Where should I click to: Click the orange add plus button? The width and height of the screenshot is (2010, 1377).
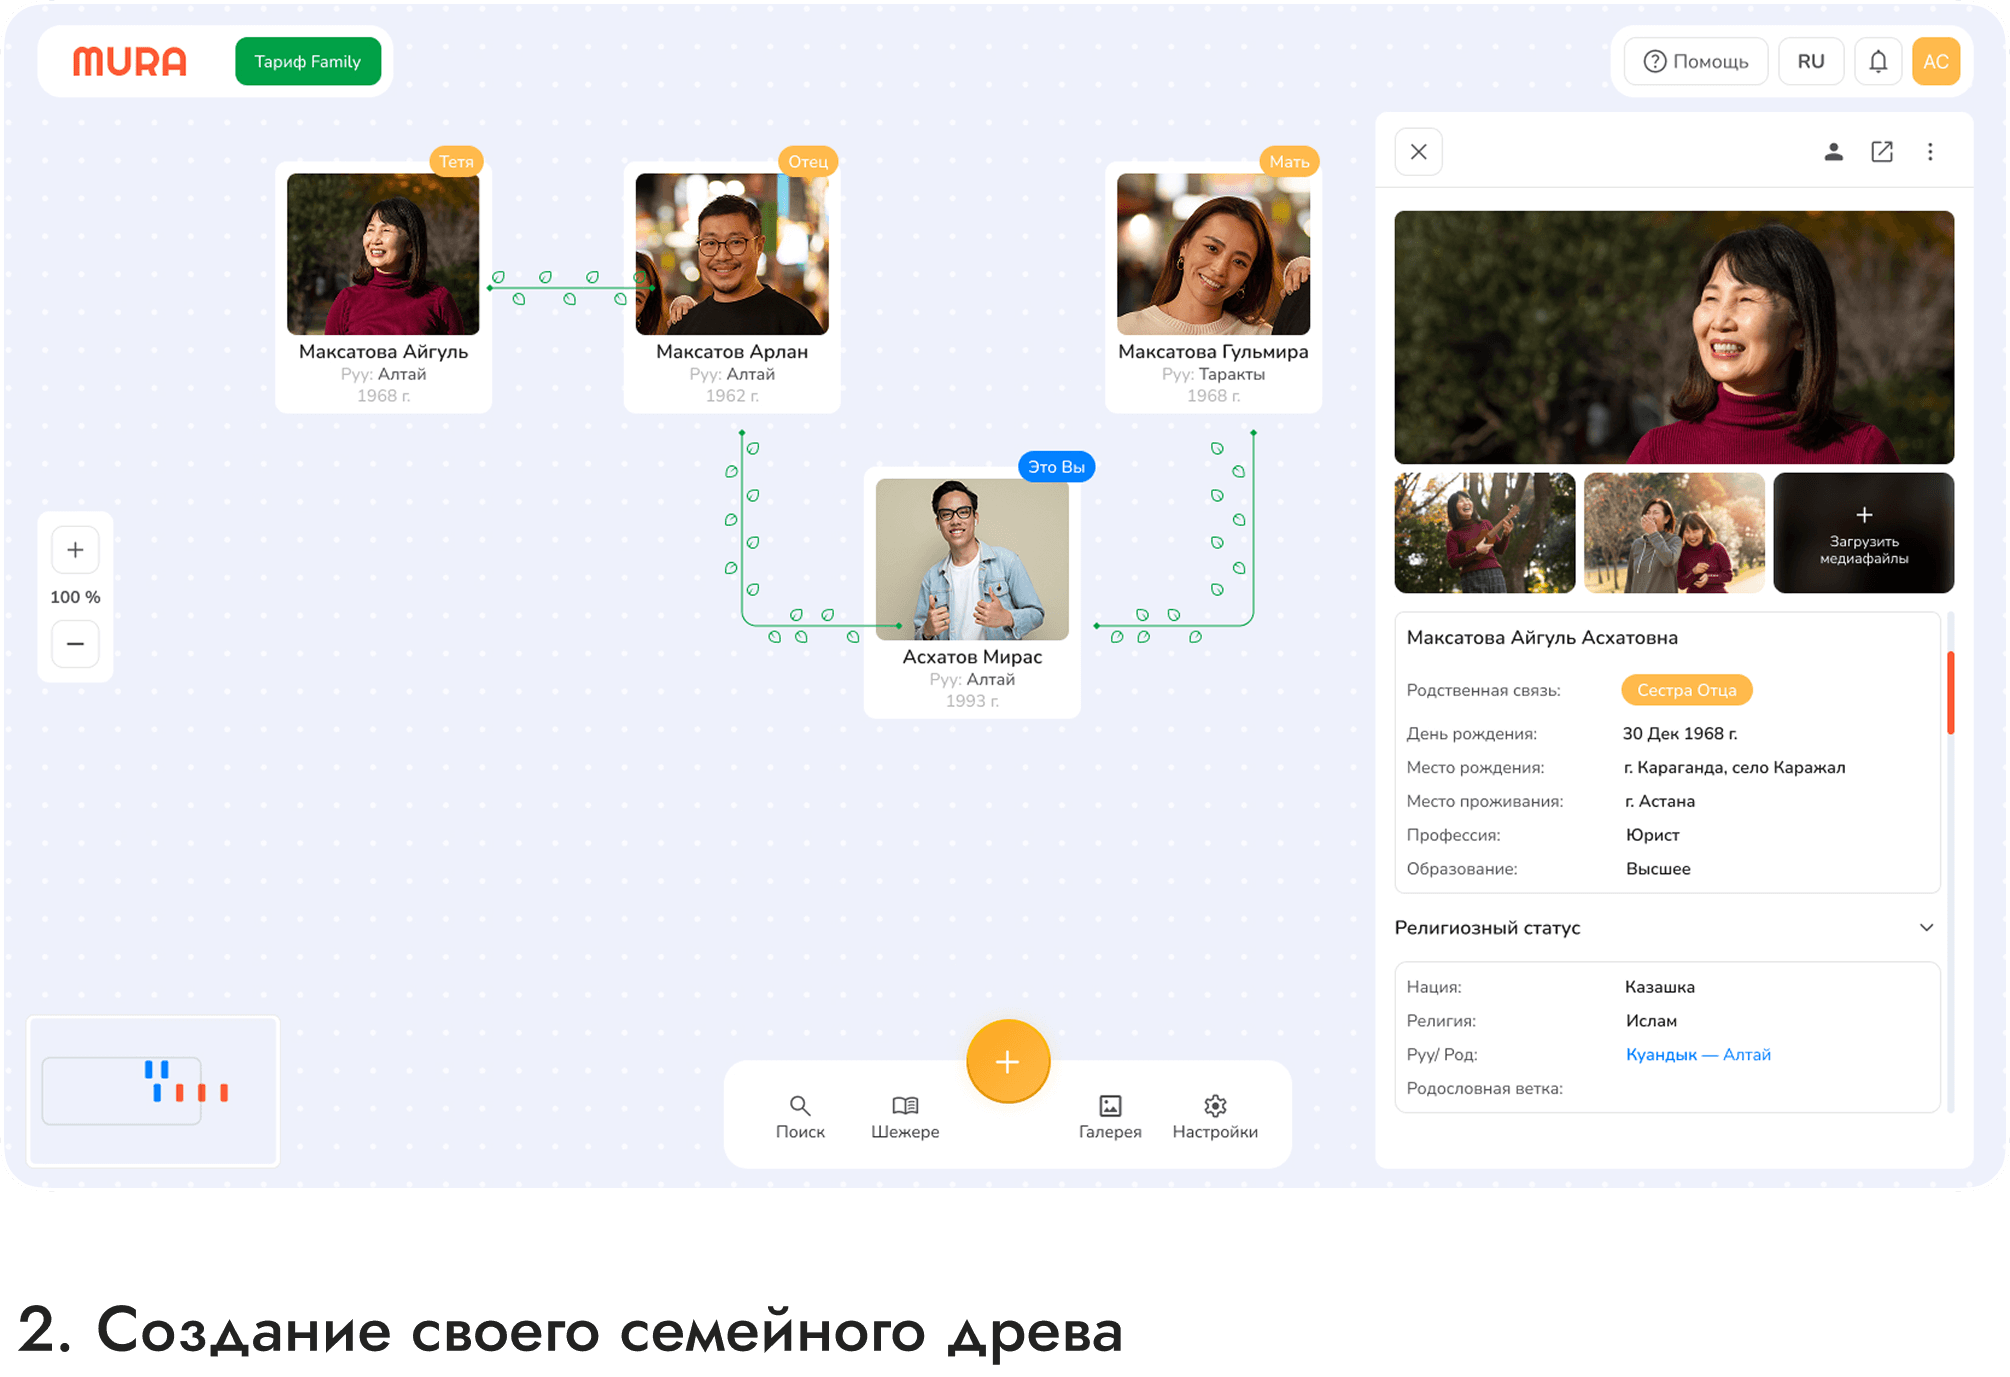(x=1007, y=1061)
